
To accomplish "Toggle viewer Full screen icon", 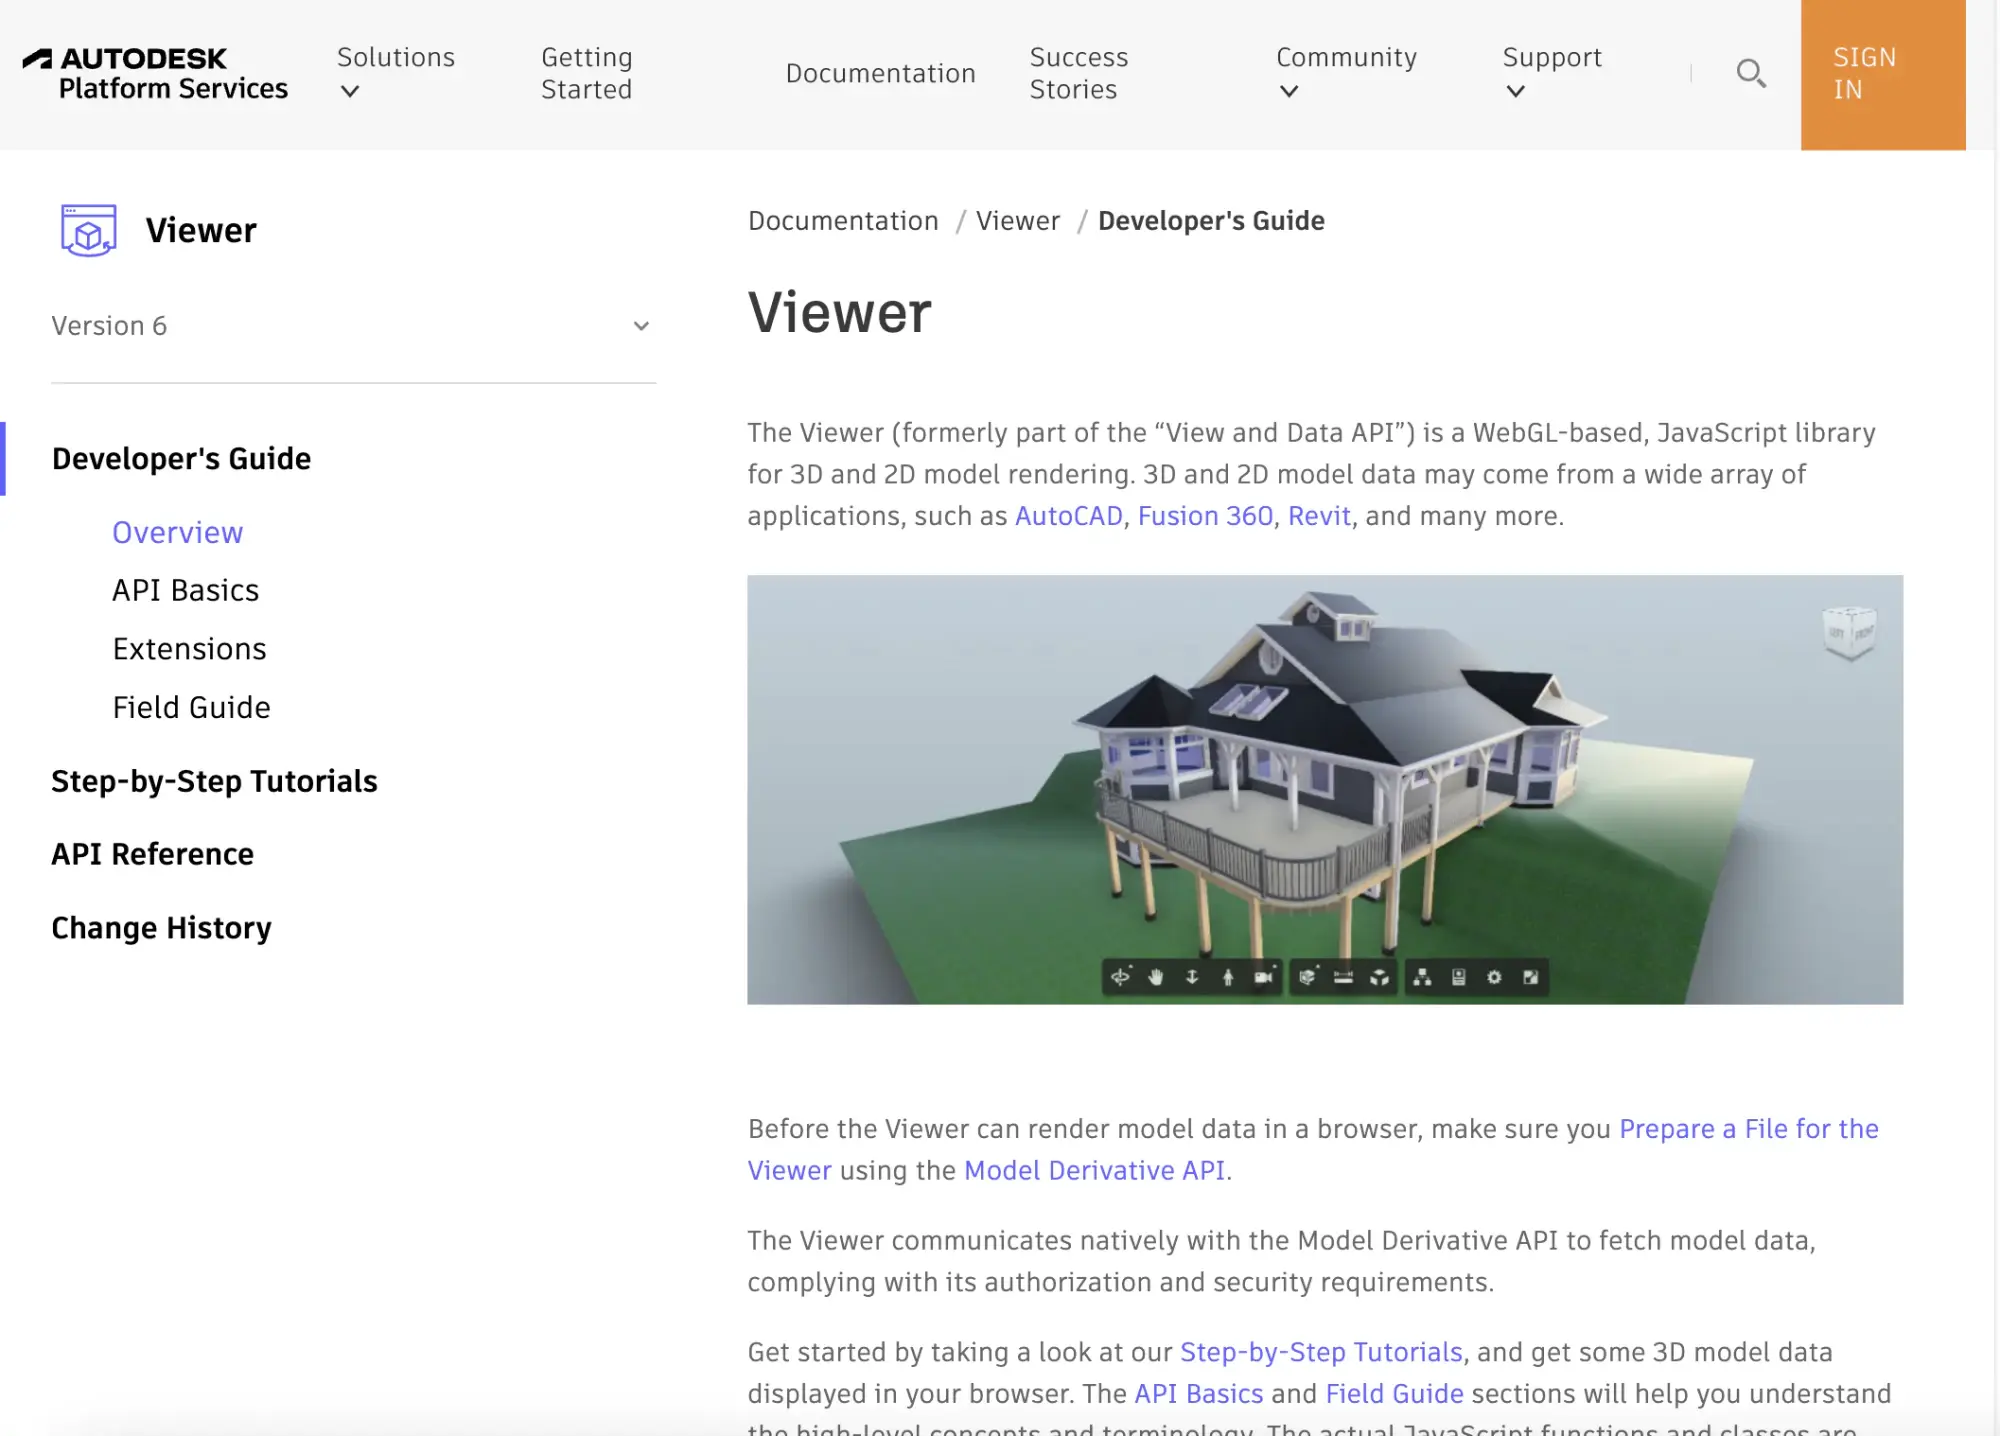I will coord(1530,977).
